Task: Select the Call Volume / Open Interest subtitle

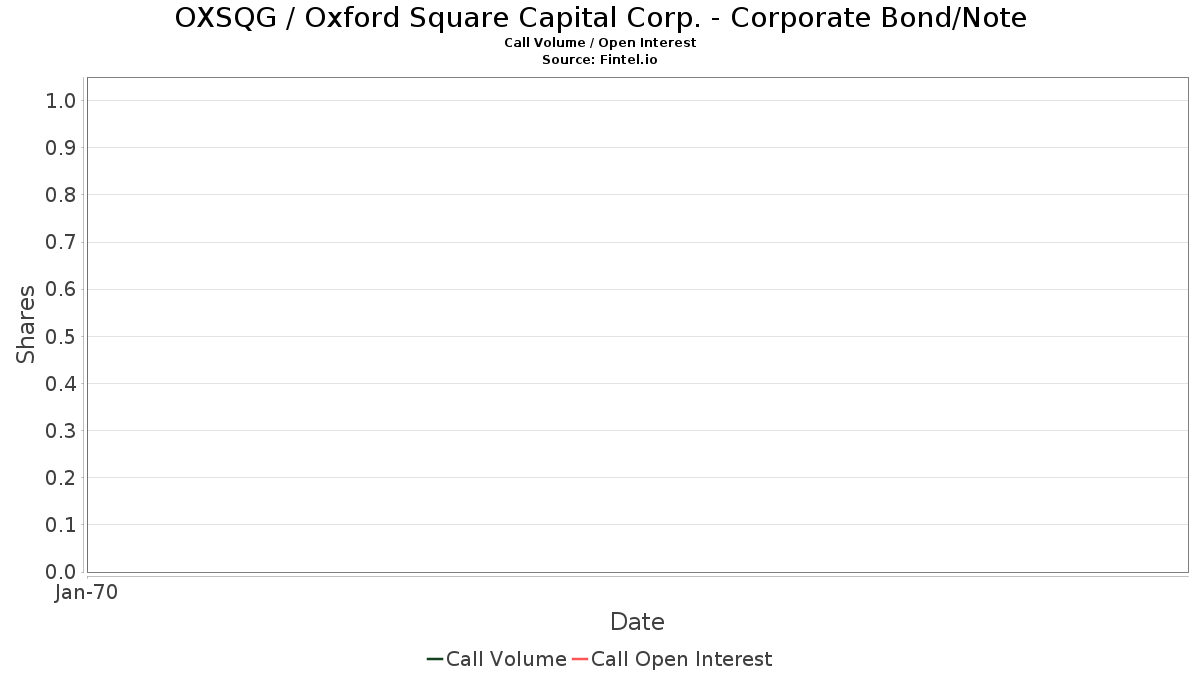Action: tap(600, 43)
